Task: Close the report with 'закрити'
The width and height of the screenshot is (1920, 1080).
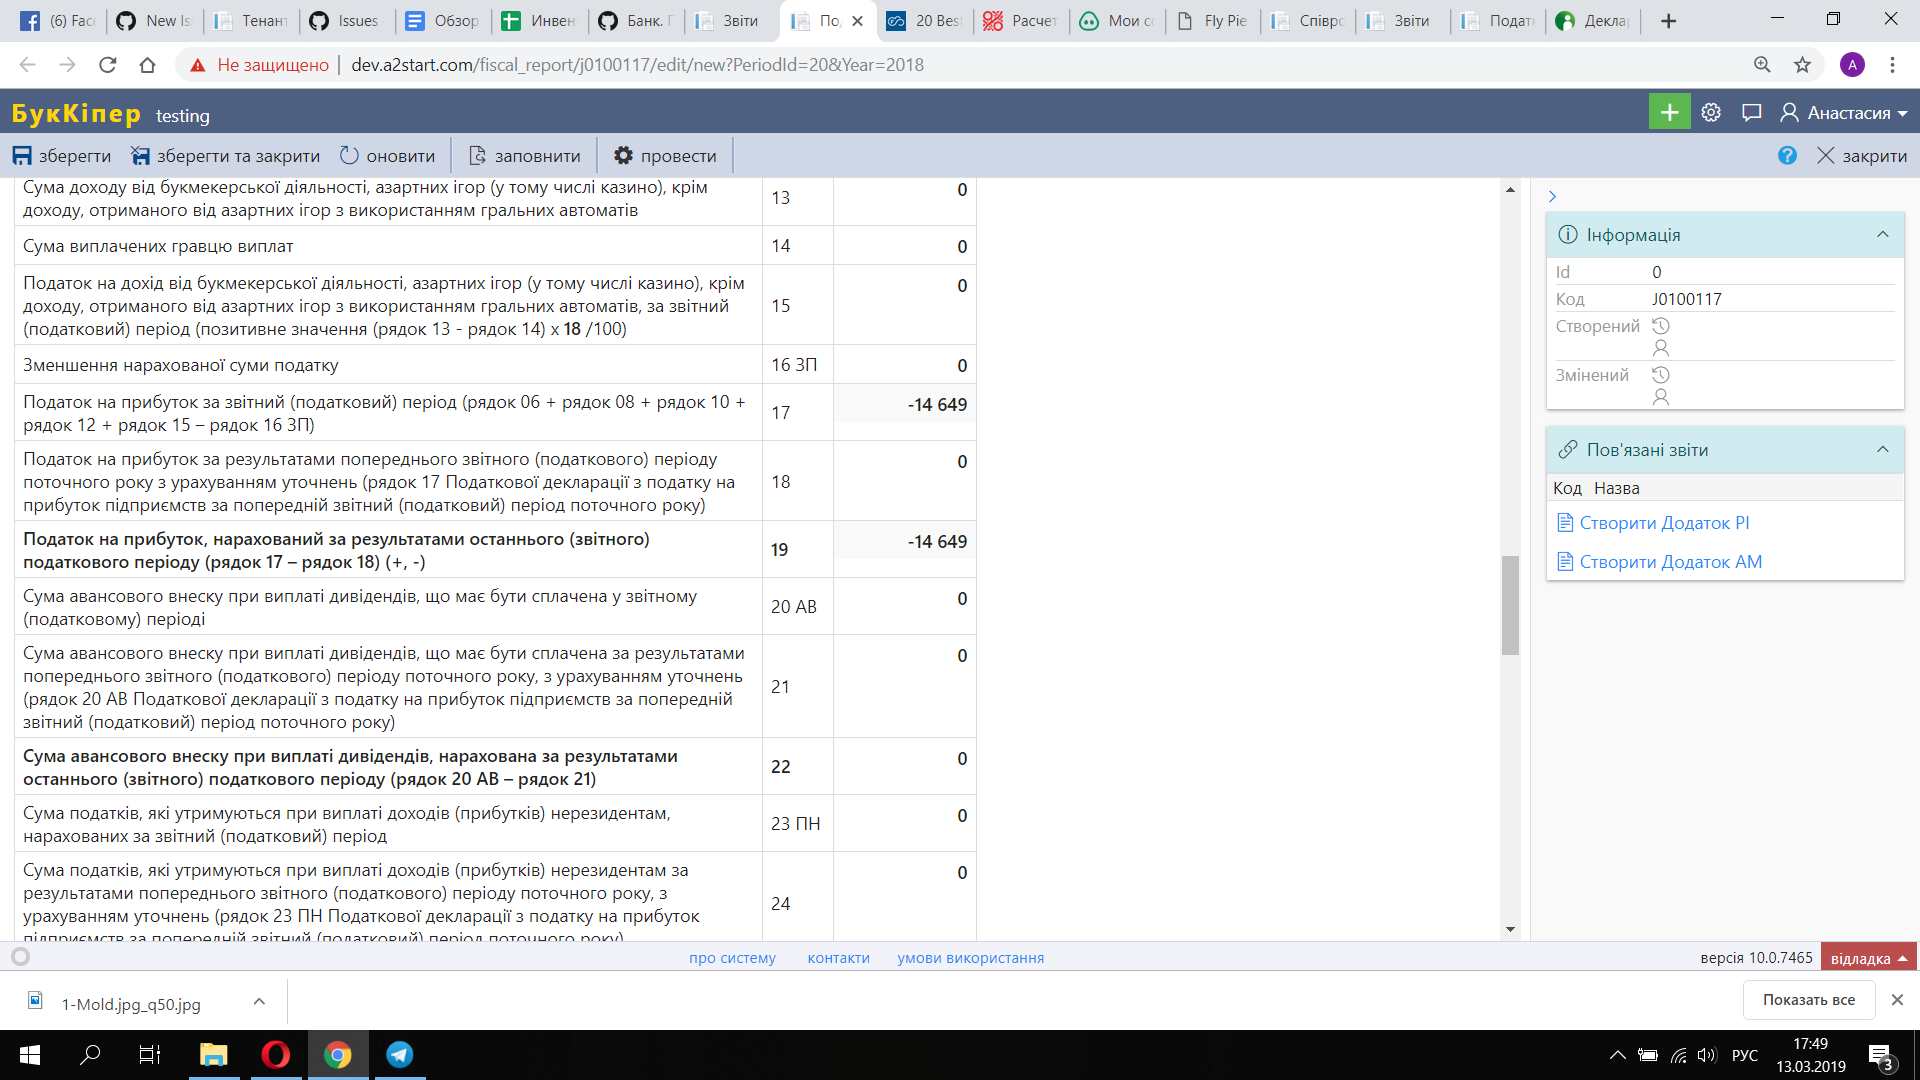Action: pyautogui.click(x=1862, y=156)
